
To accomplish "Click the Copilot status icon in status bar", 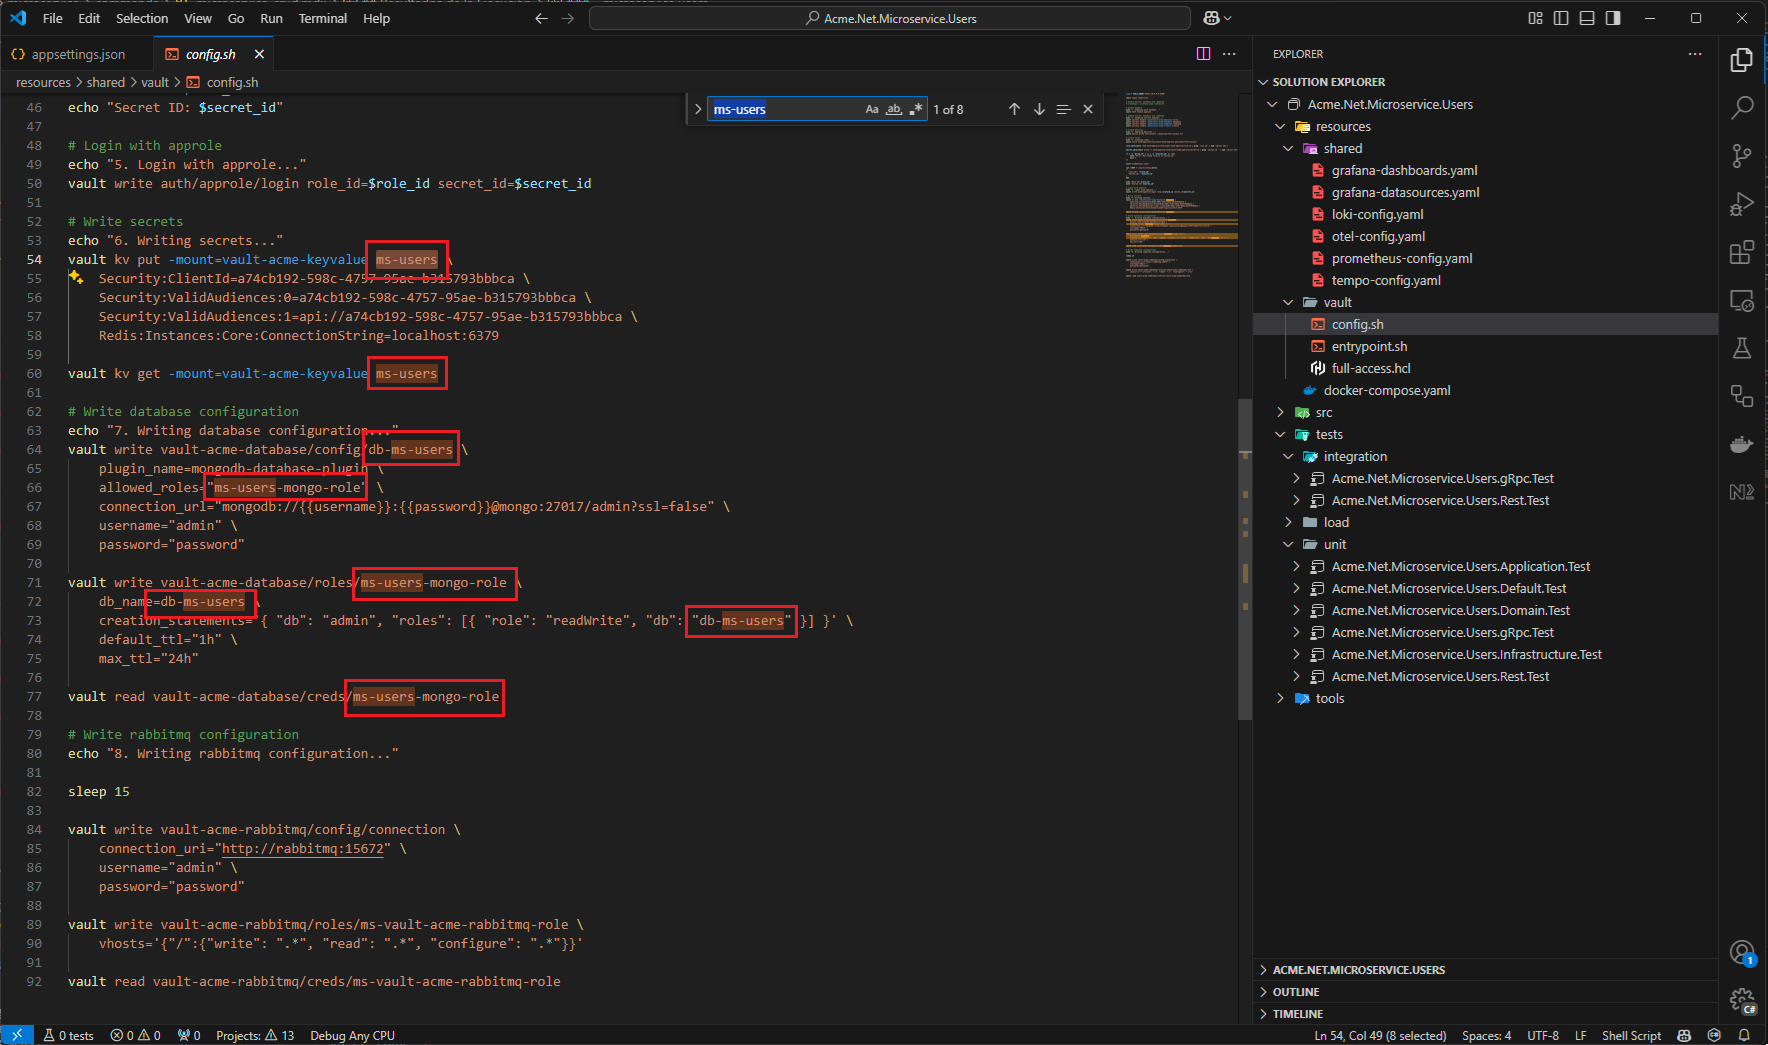I will click(1684, 1035).
